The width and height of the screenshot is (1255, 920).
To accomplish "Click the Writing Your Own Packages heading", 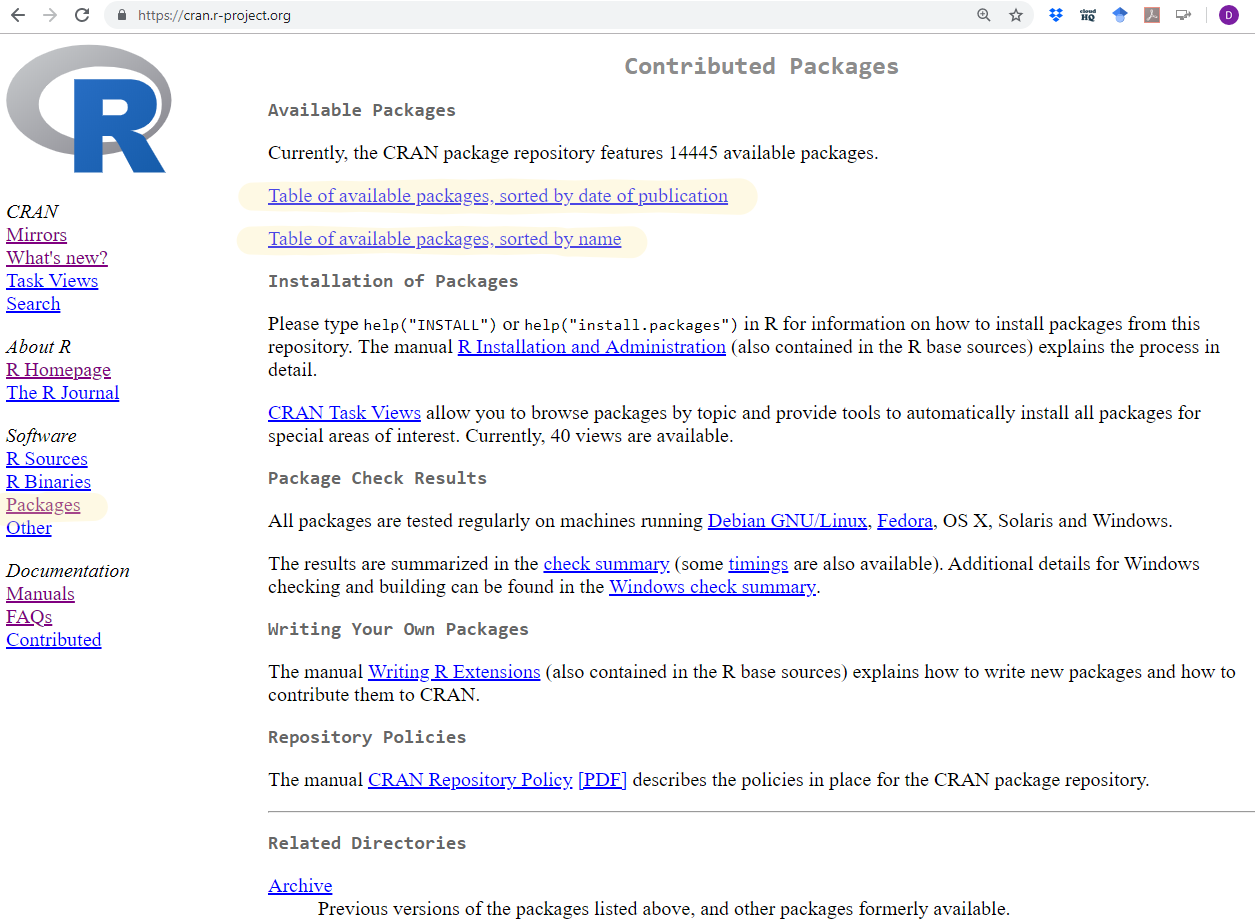I will click(398, 629).
